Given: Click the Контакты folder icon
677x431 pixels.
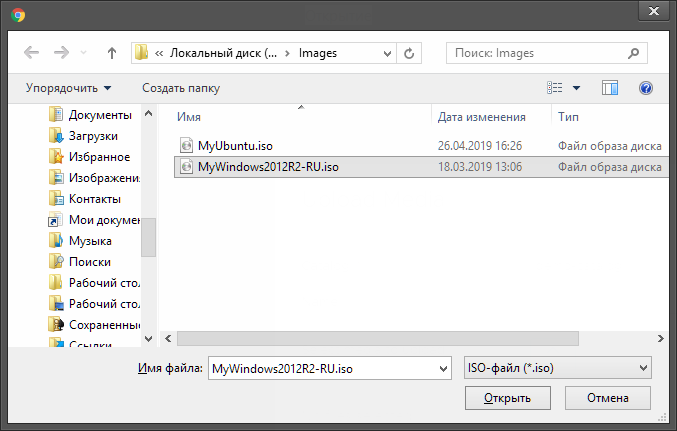Looking at the screenshot, I should (56, 199).
